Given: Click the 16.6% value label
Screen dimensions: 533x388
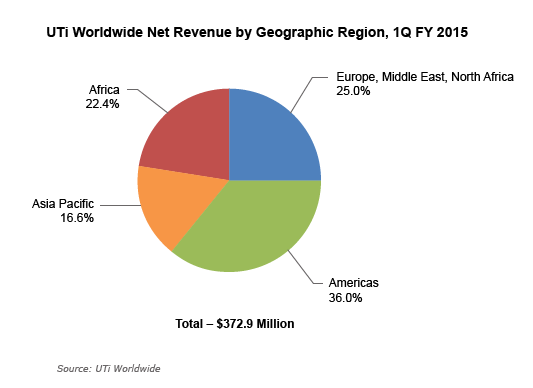Looking at the screenshot, I should 77,218.
